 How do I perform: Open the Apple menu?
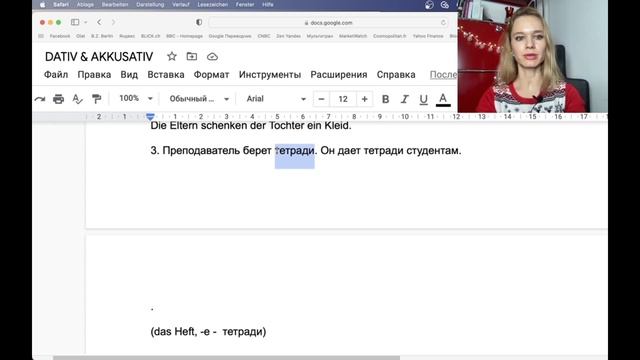(42, 5)
